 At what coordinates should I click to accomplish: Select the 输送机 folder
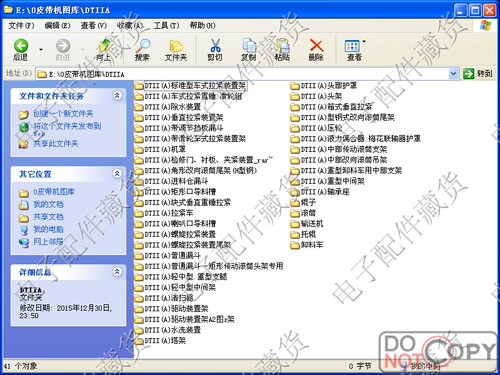[x=307, y=224]
